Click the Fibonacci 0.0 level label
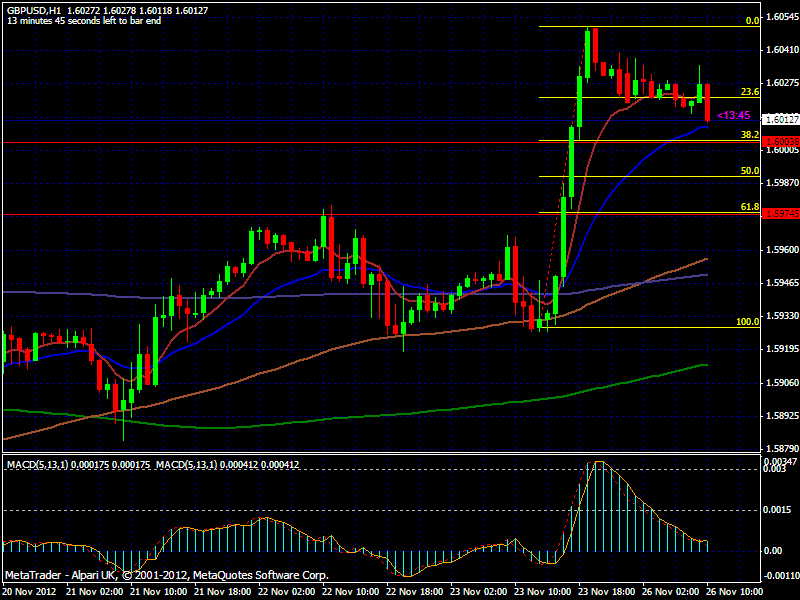The image size is (800, 600). [x=752, y=21]
